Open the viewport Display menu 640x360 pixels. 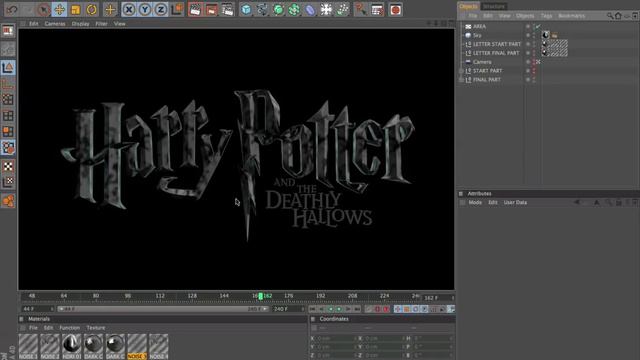coord(80,24)
